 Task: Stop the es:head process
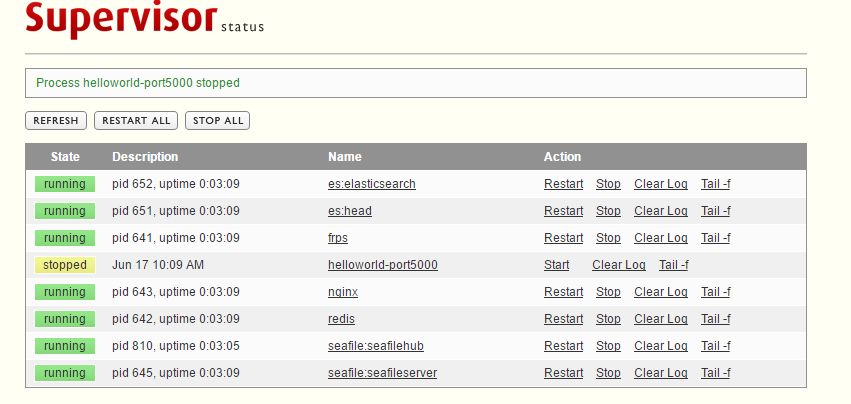point(608,211)
